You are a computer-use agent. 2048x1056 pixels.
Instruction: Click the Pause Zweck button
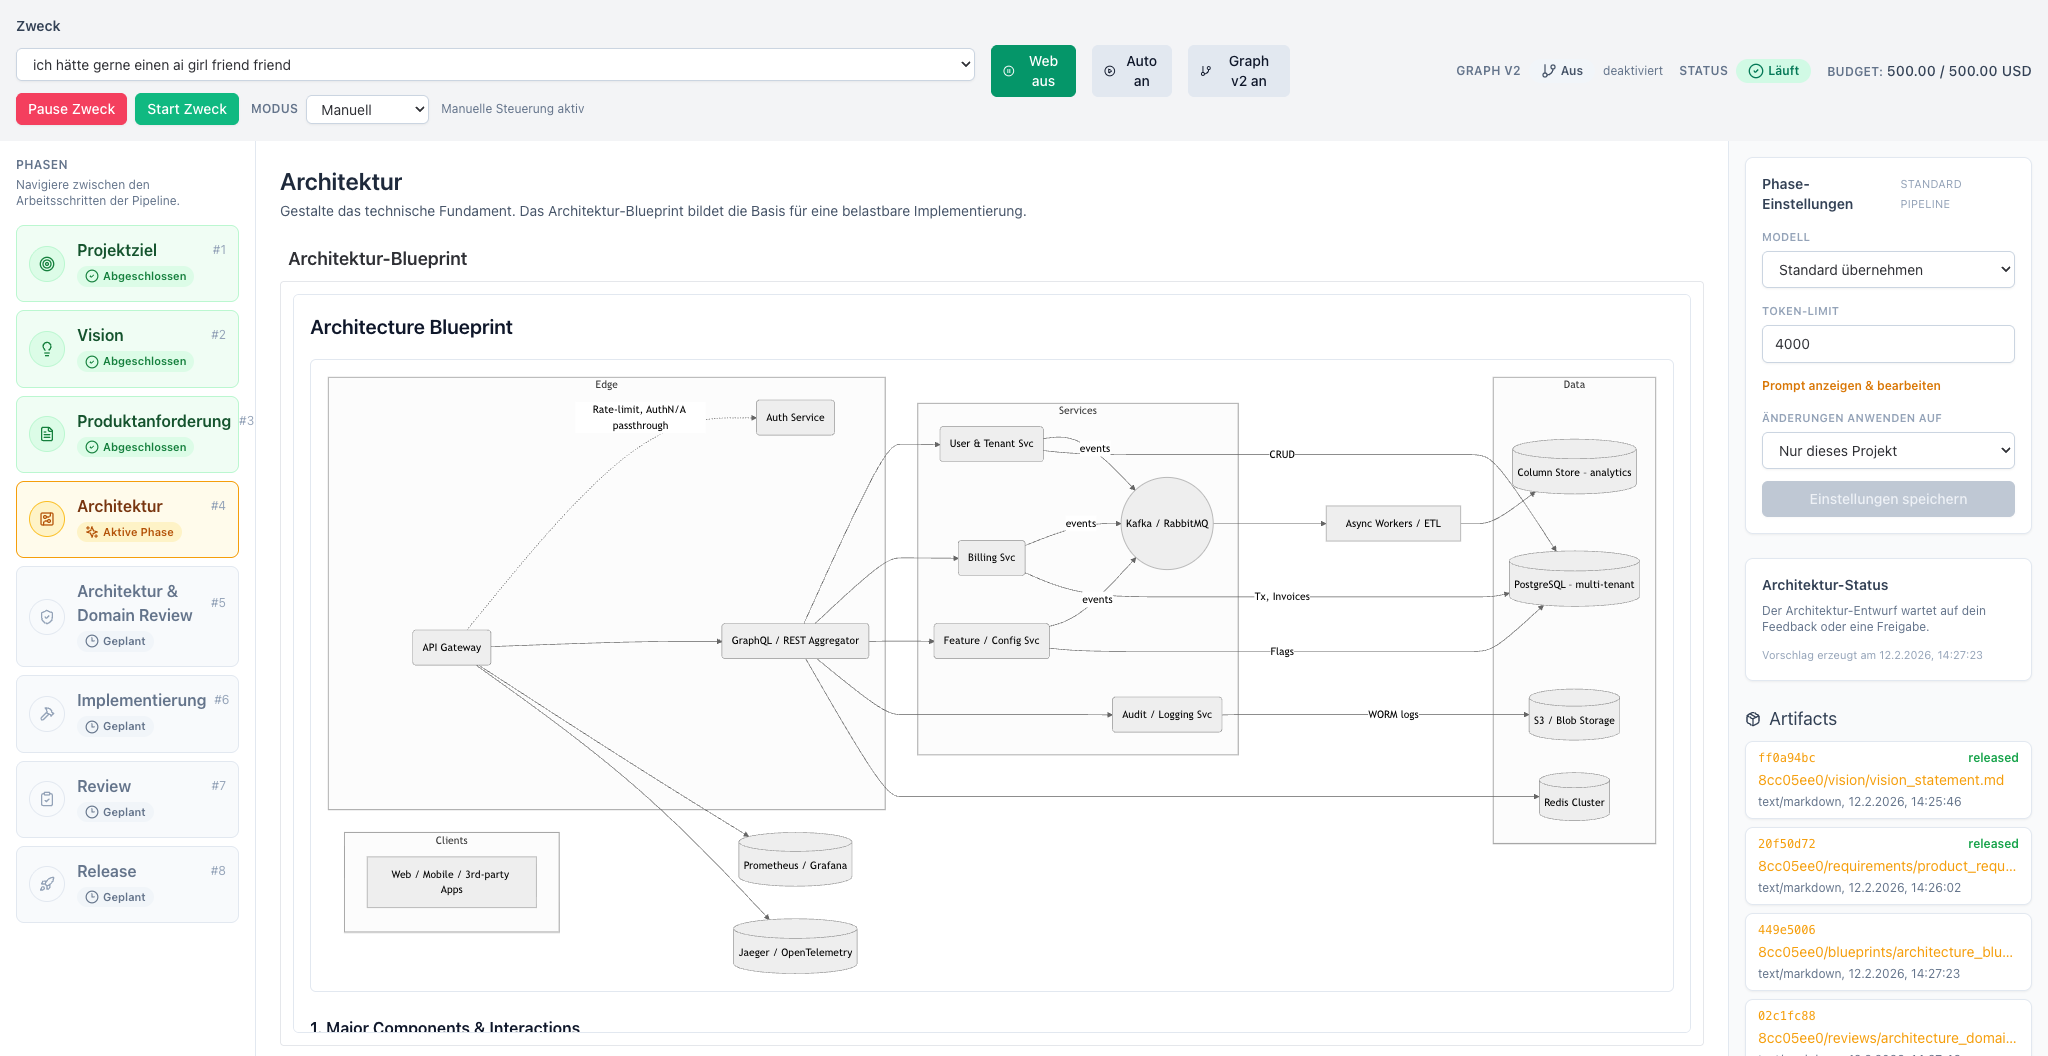point(71,109)
